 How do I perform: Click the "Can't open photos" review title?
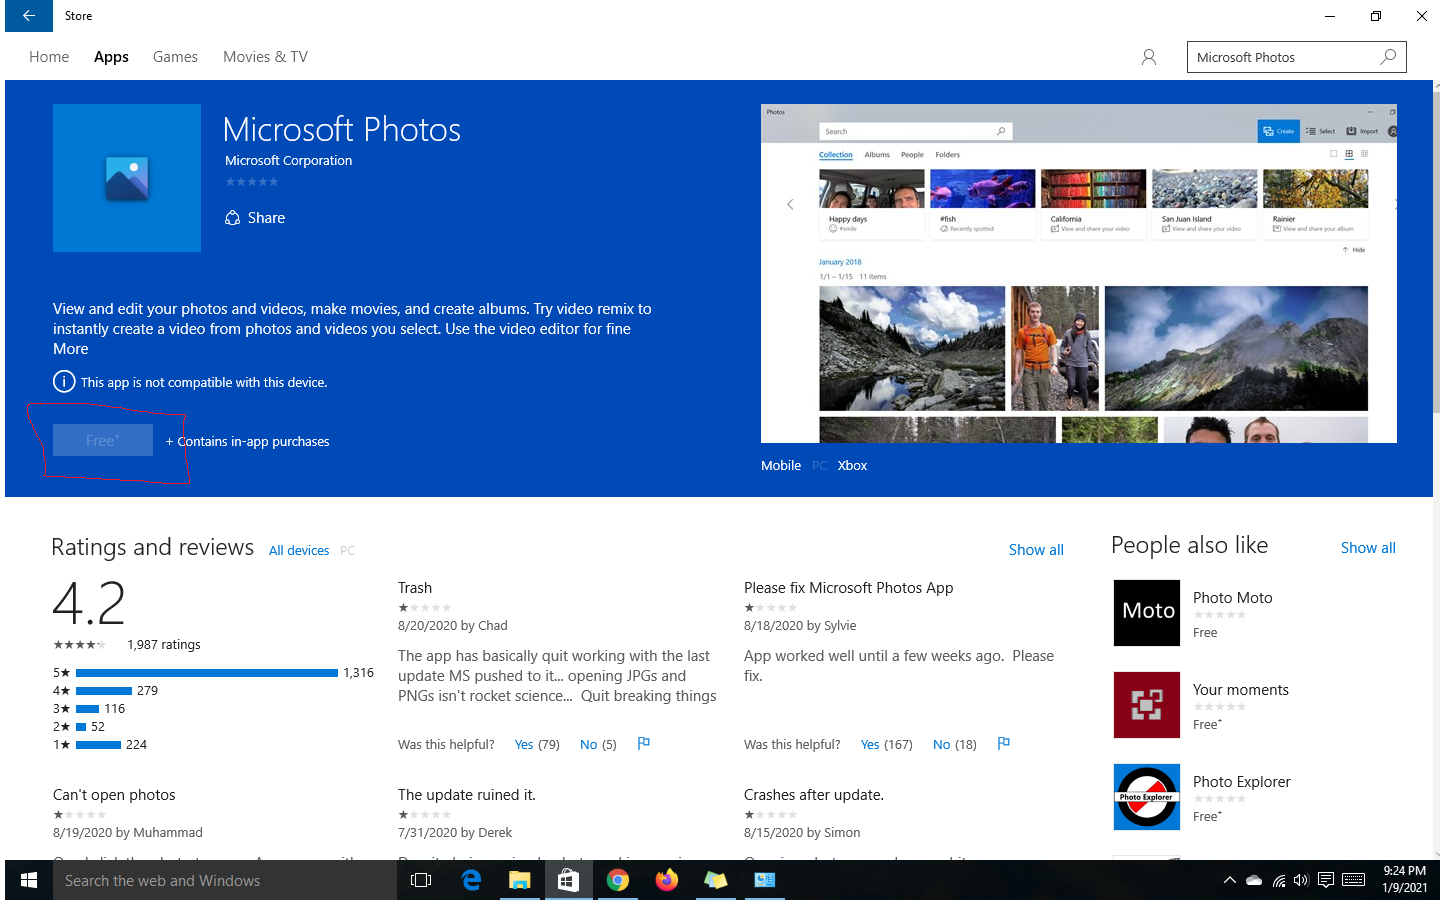coord(114,795)
